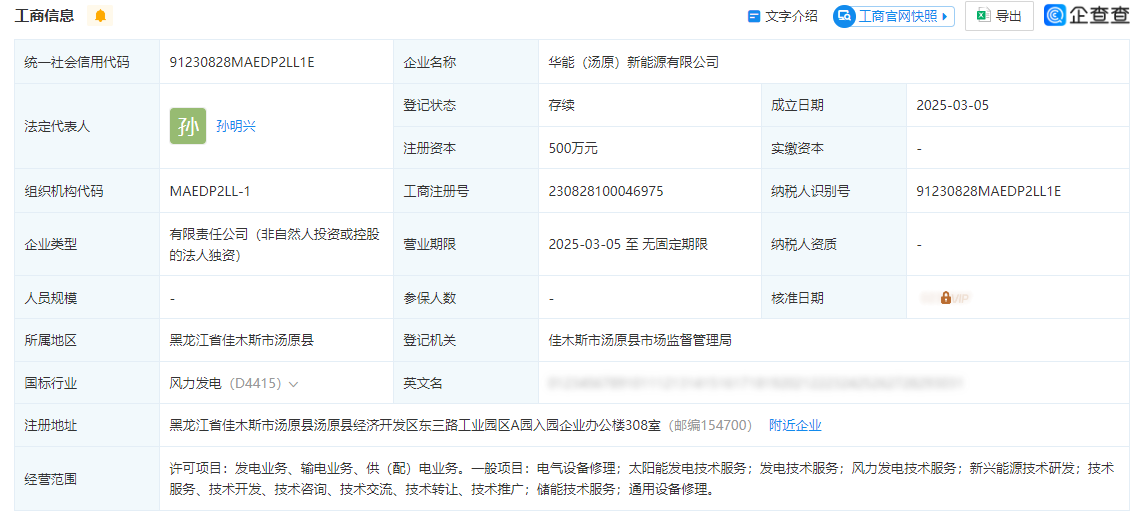This screenshot has height=511, width=1139.
Task: Click company name 华能（汤原）新能源有限公司
Action: (x=634, y=62)
